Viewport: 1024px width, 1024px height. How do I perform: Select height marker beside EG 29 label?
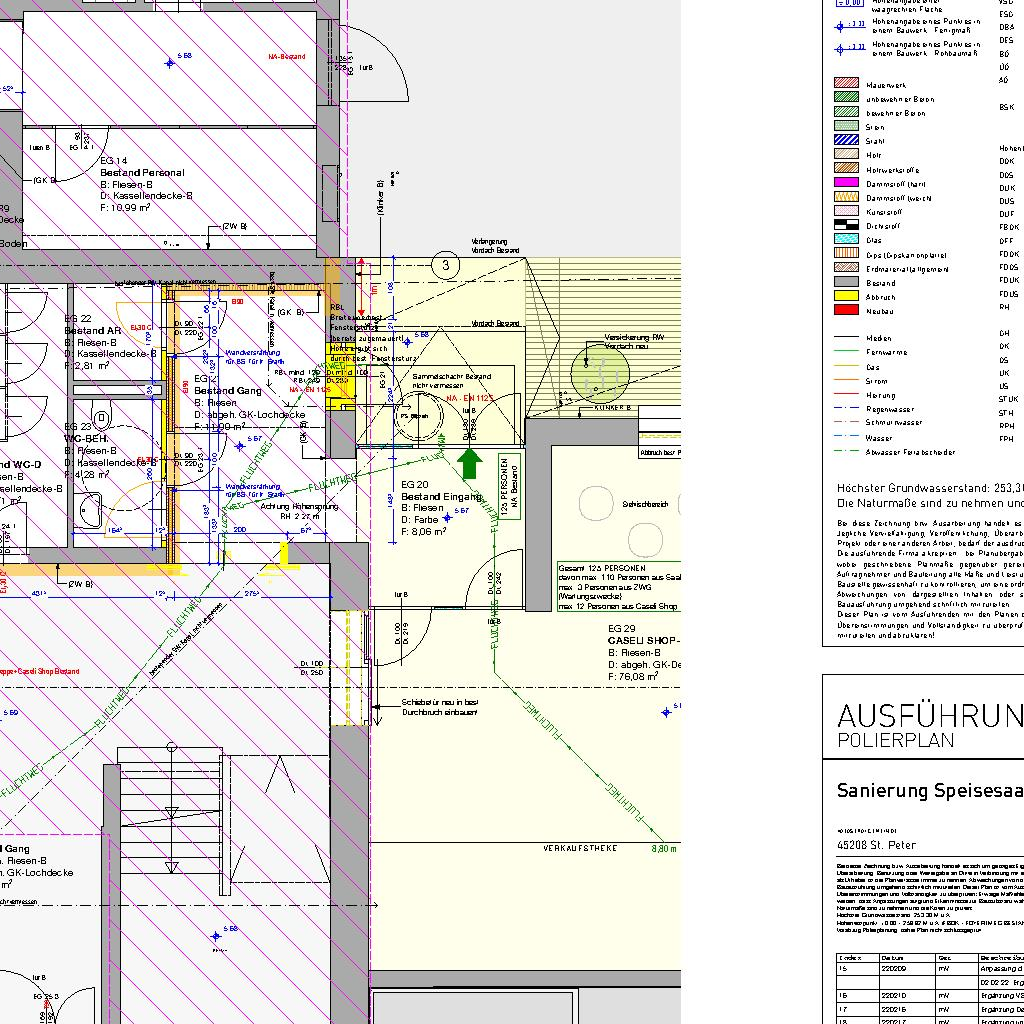point(667,711)
